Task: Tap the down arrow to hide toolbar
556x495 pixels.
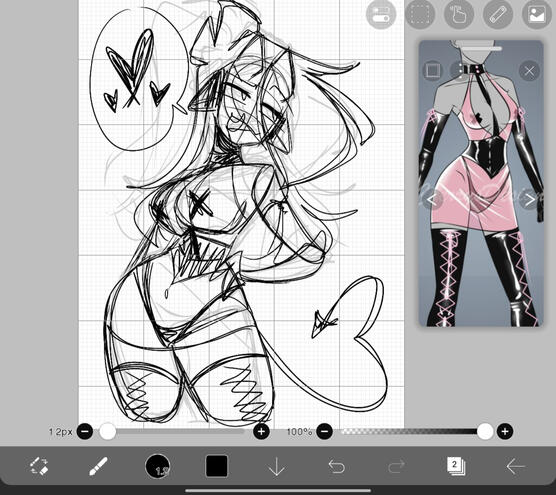Action: (276, 466)
